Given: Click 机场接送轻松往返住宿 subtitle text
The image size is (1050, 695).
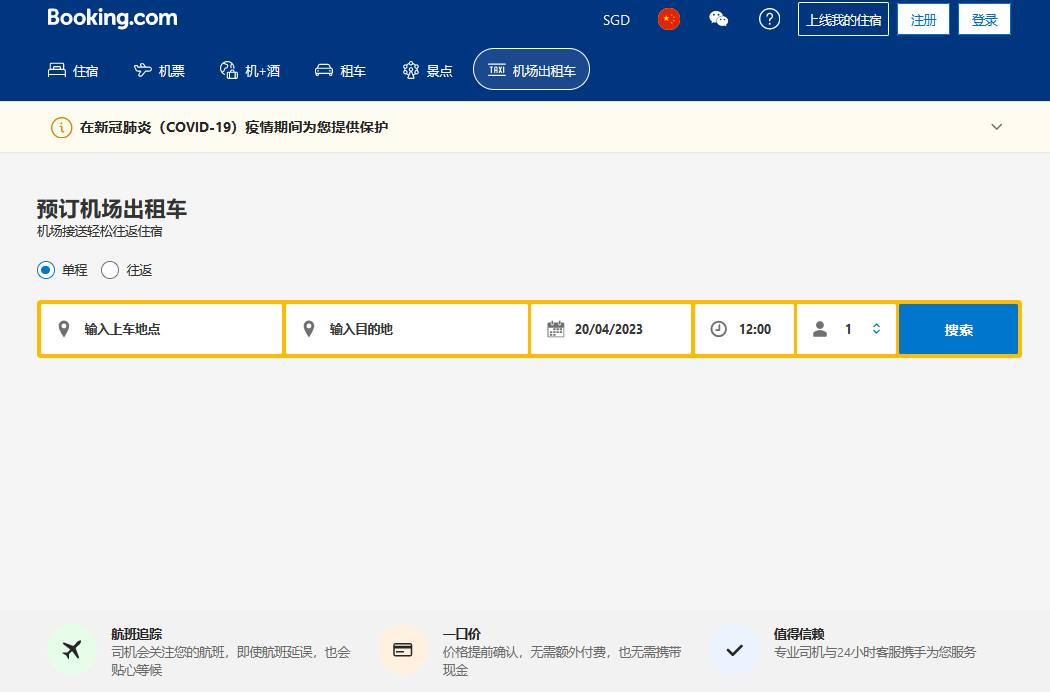Looking at the screenshot, I should (100, 232).
